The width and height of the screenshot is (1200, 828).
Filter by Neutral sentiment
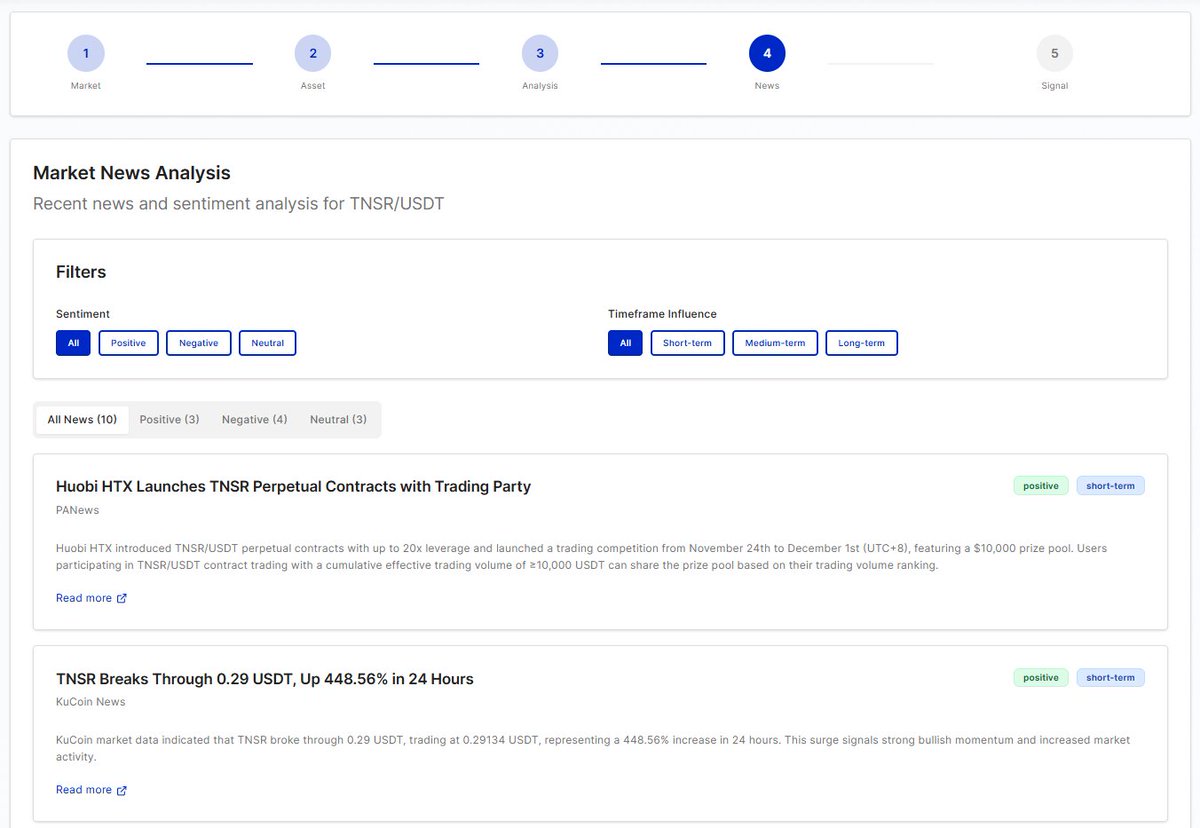[268, 343]
